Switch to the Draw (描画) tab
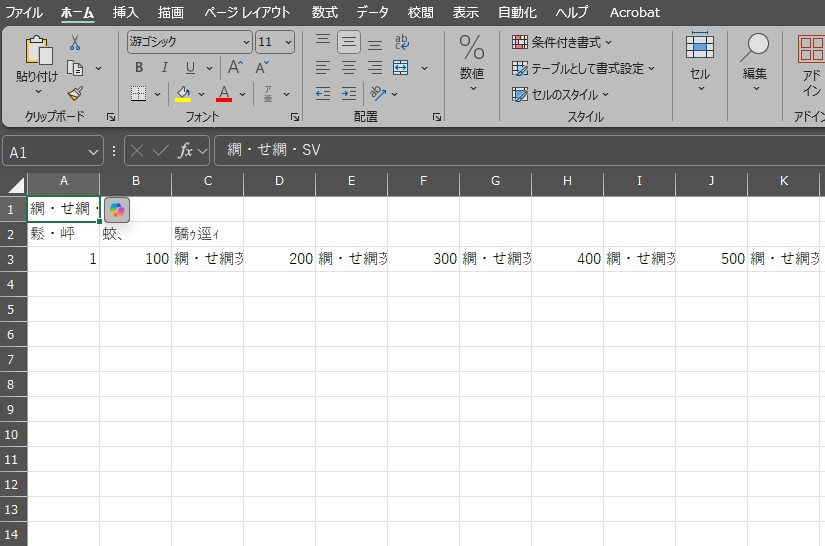Viewport: 825px width, 546px height. (170, 12)
